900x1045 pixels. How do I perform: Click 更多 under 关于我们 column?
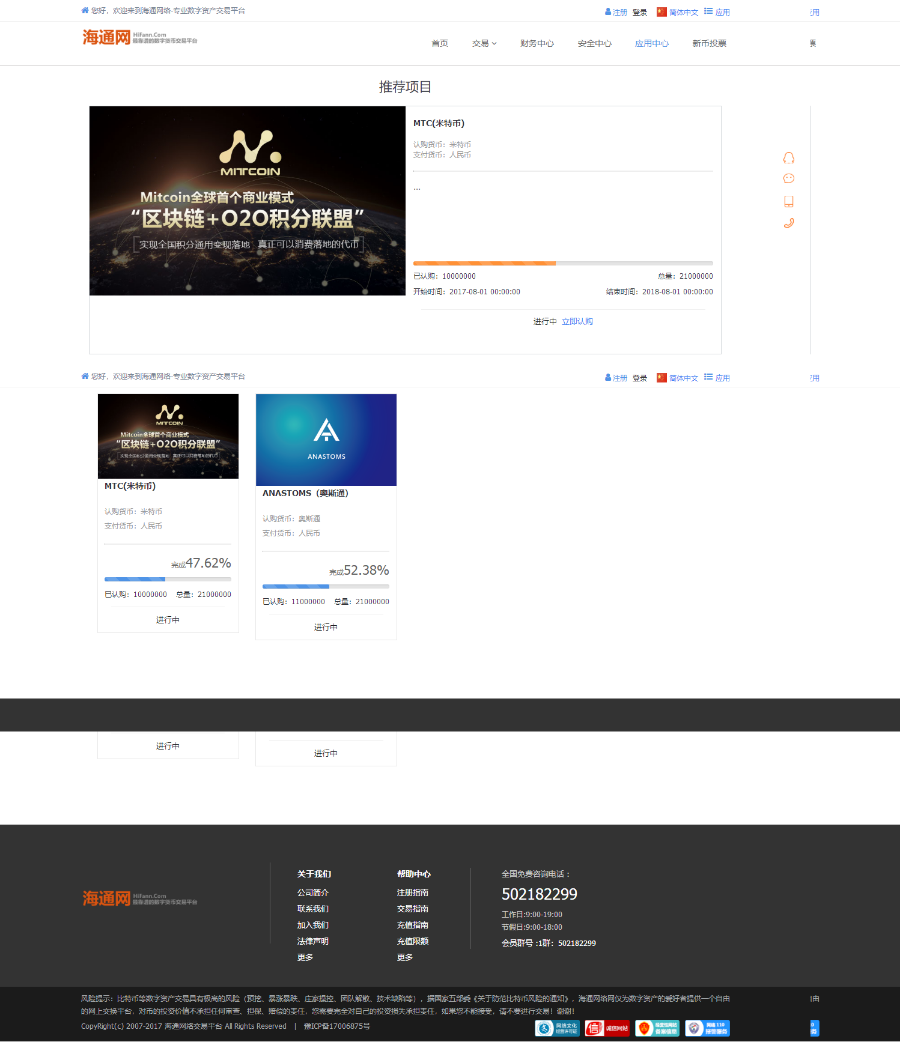[x=305, y=958]
